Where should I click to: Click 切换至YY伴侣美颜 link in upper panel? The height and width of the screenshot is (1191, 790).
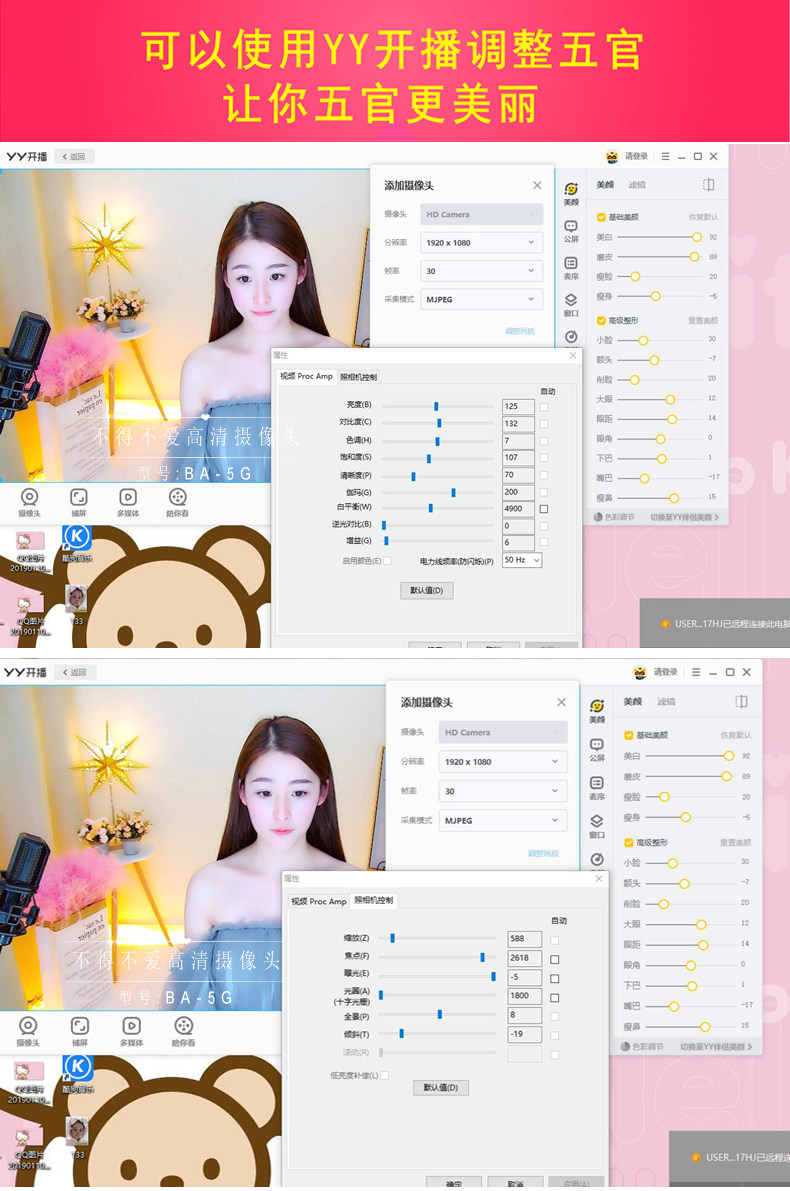click(x=684, y=517)
